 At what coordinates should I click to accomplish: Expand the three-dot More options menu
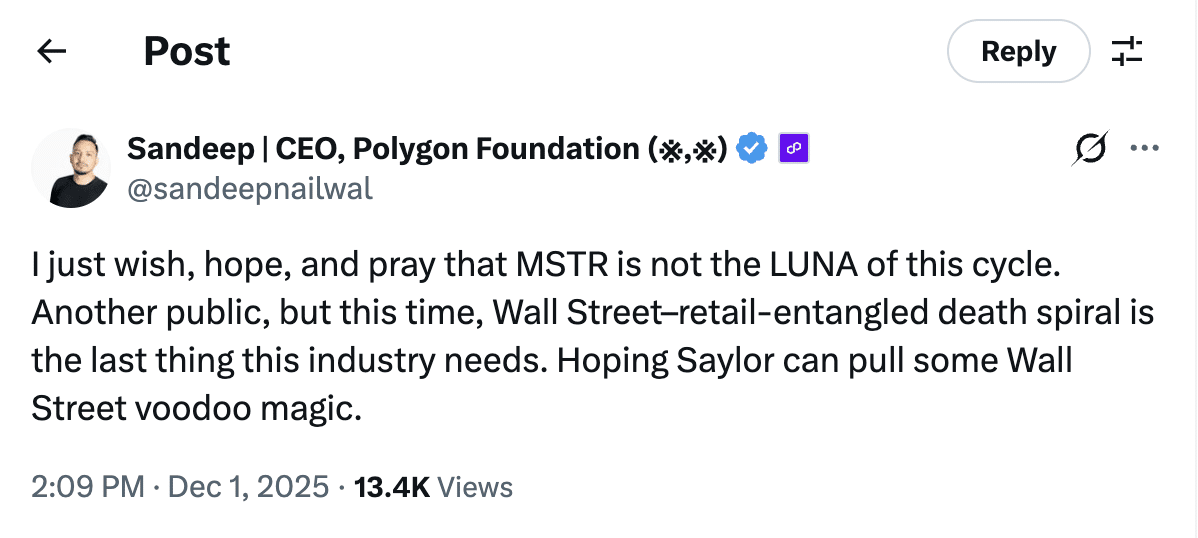(x=1143, y=149)
